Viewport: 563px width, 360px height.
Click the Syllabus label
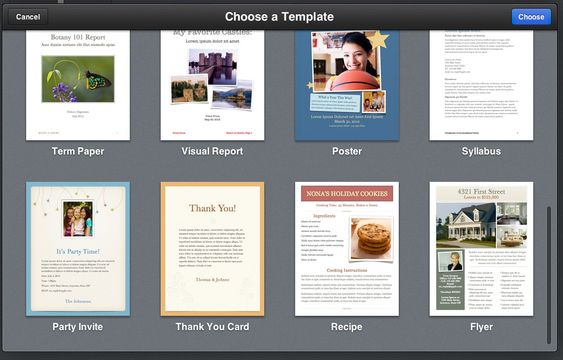coord(481,151)
